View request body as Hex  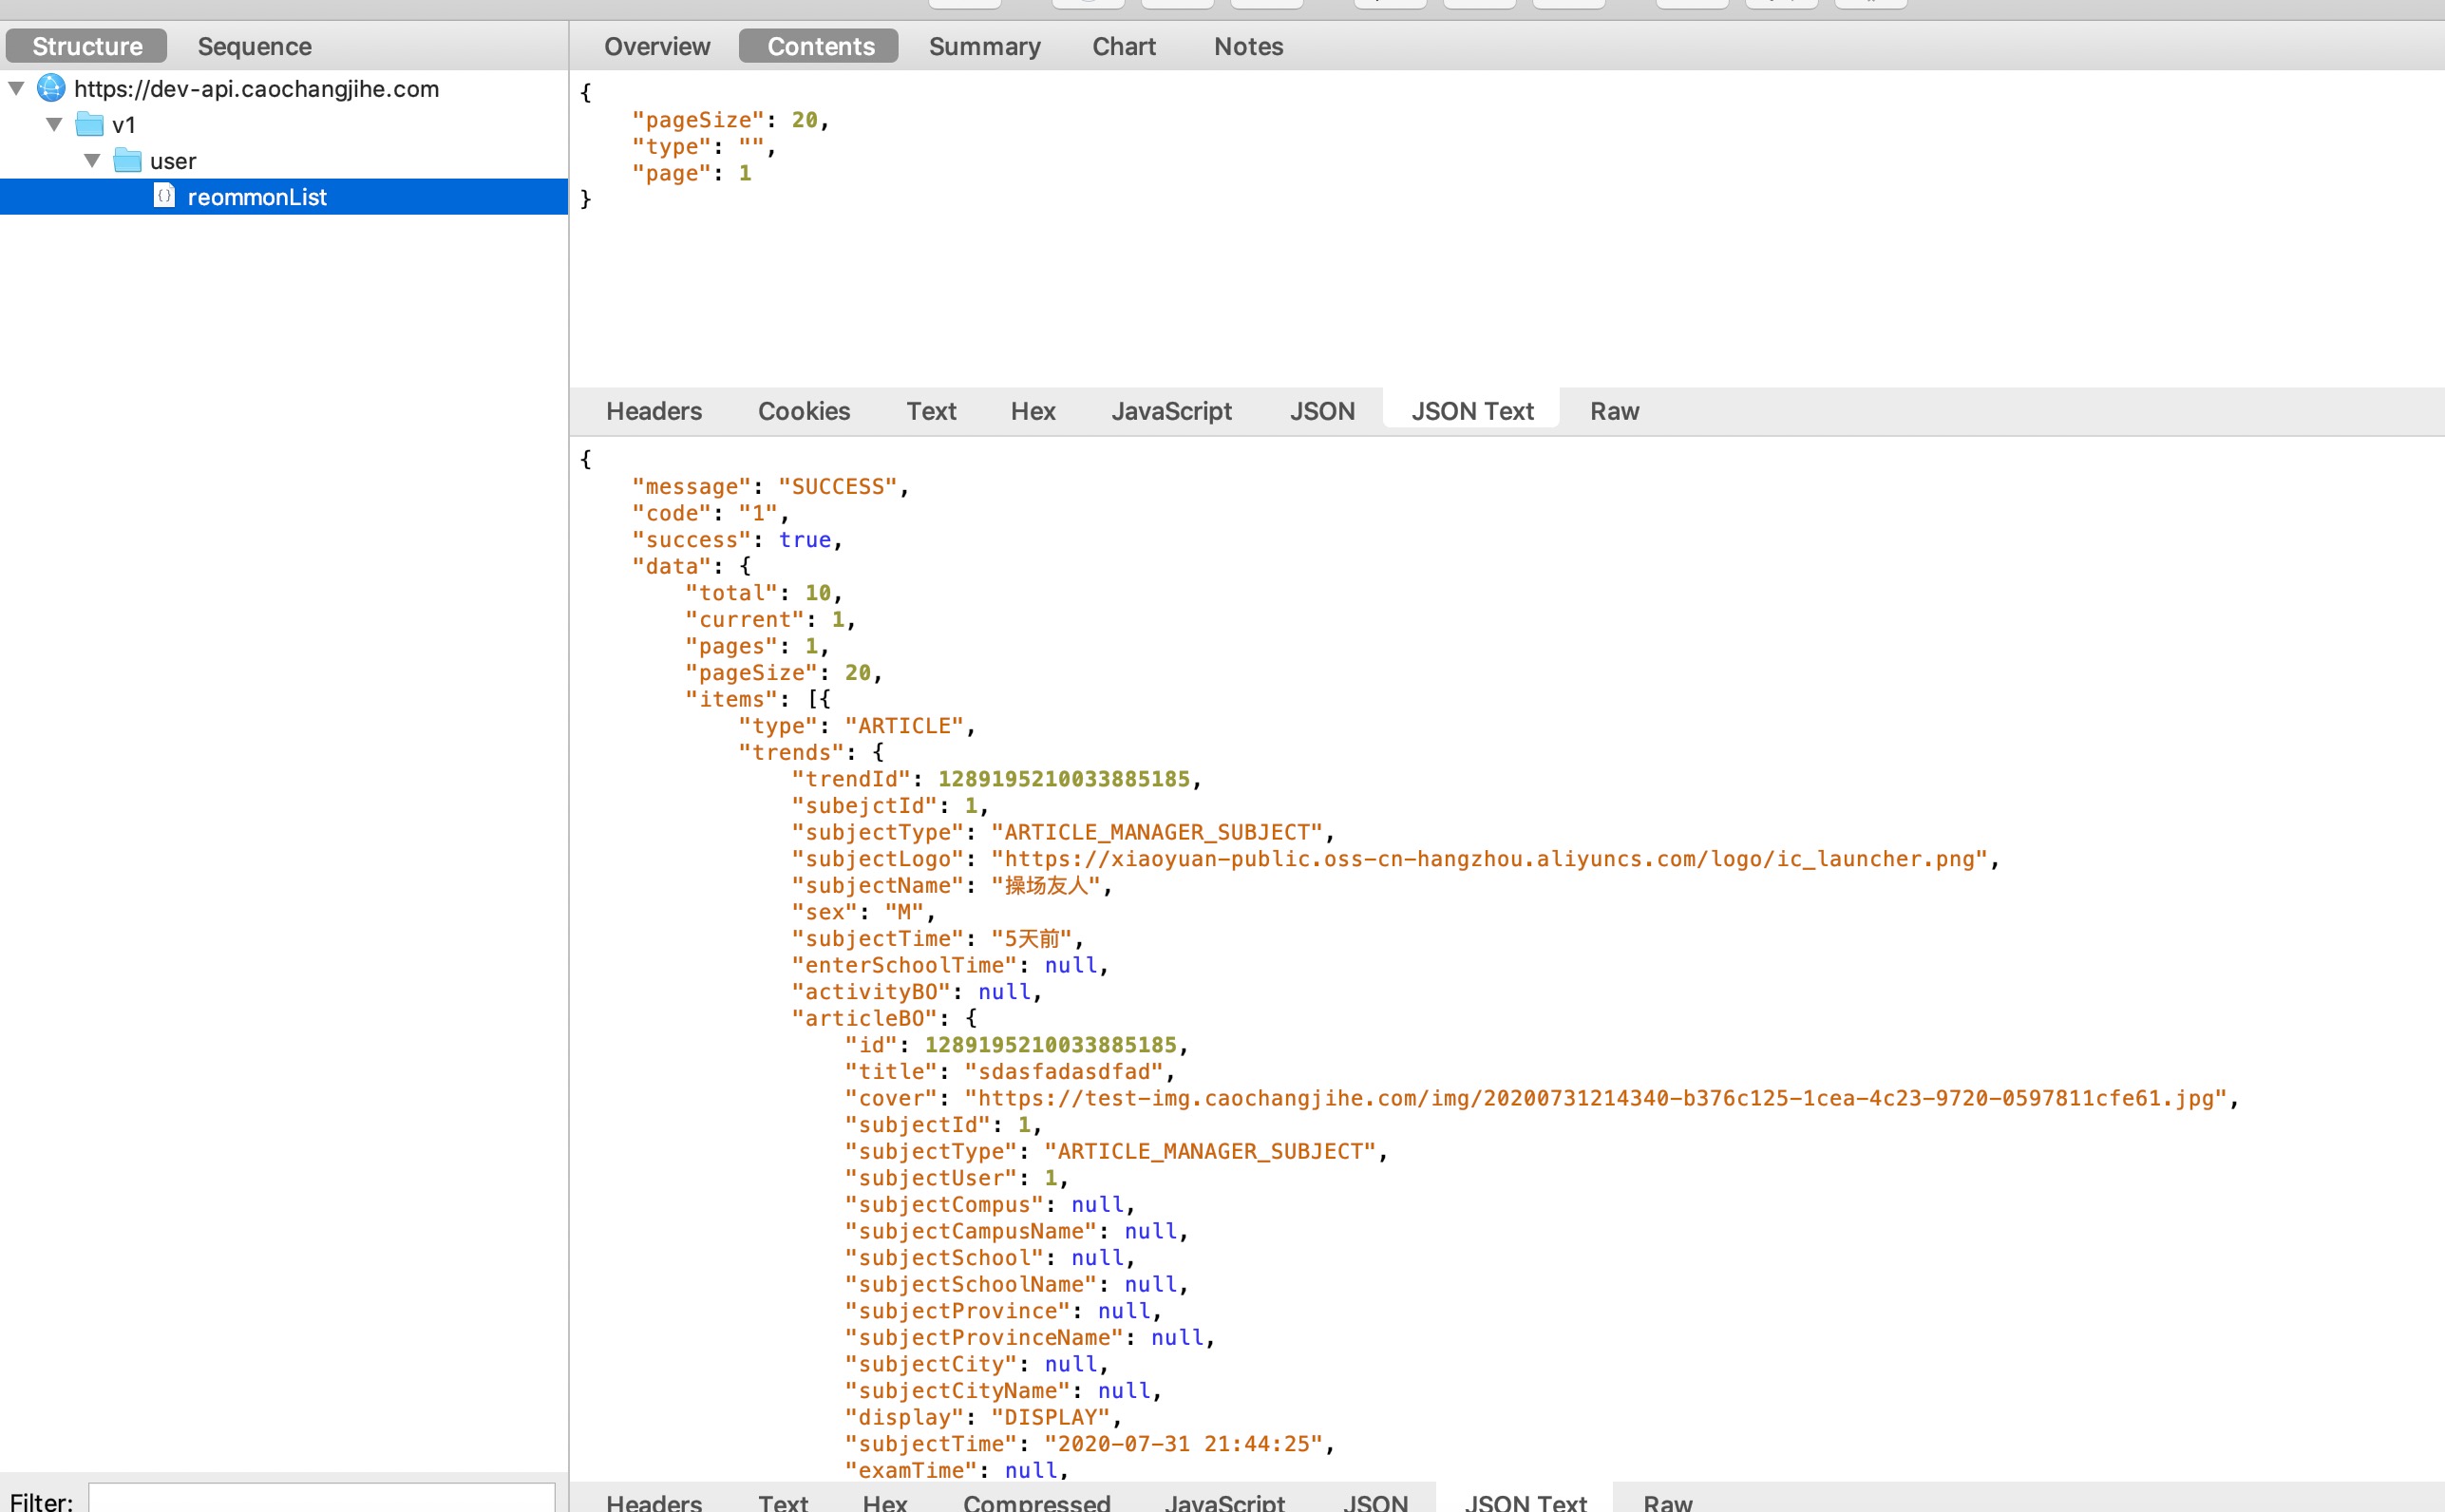[x=1032, y=411]
